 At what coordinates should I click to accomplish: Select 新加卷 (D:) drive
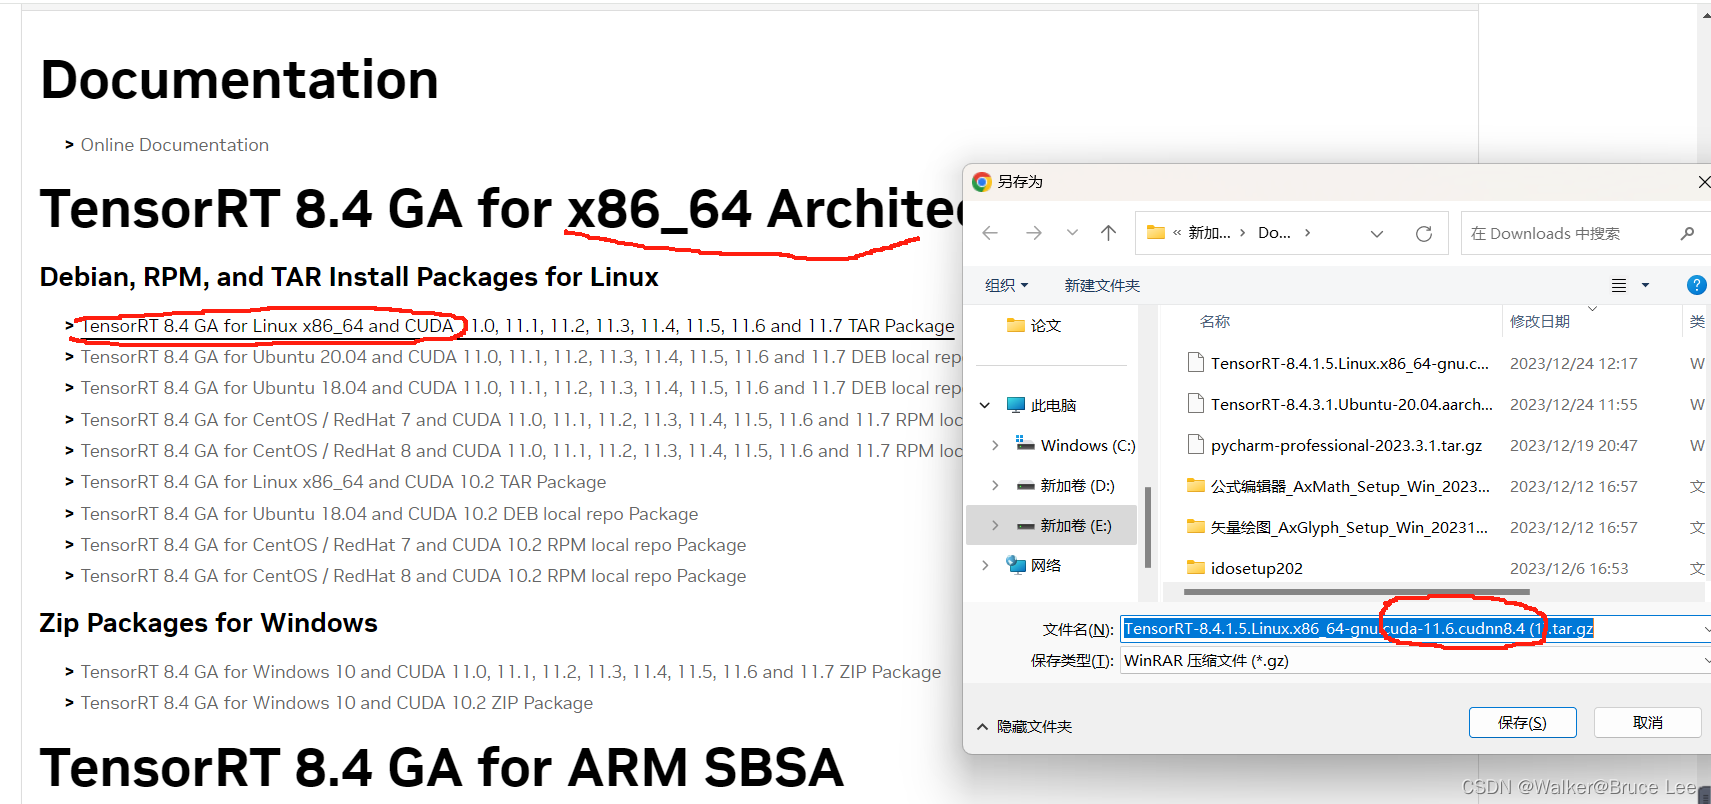pyautogui.click(x=1077, y=485)
